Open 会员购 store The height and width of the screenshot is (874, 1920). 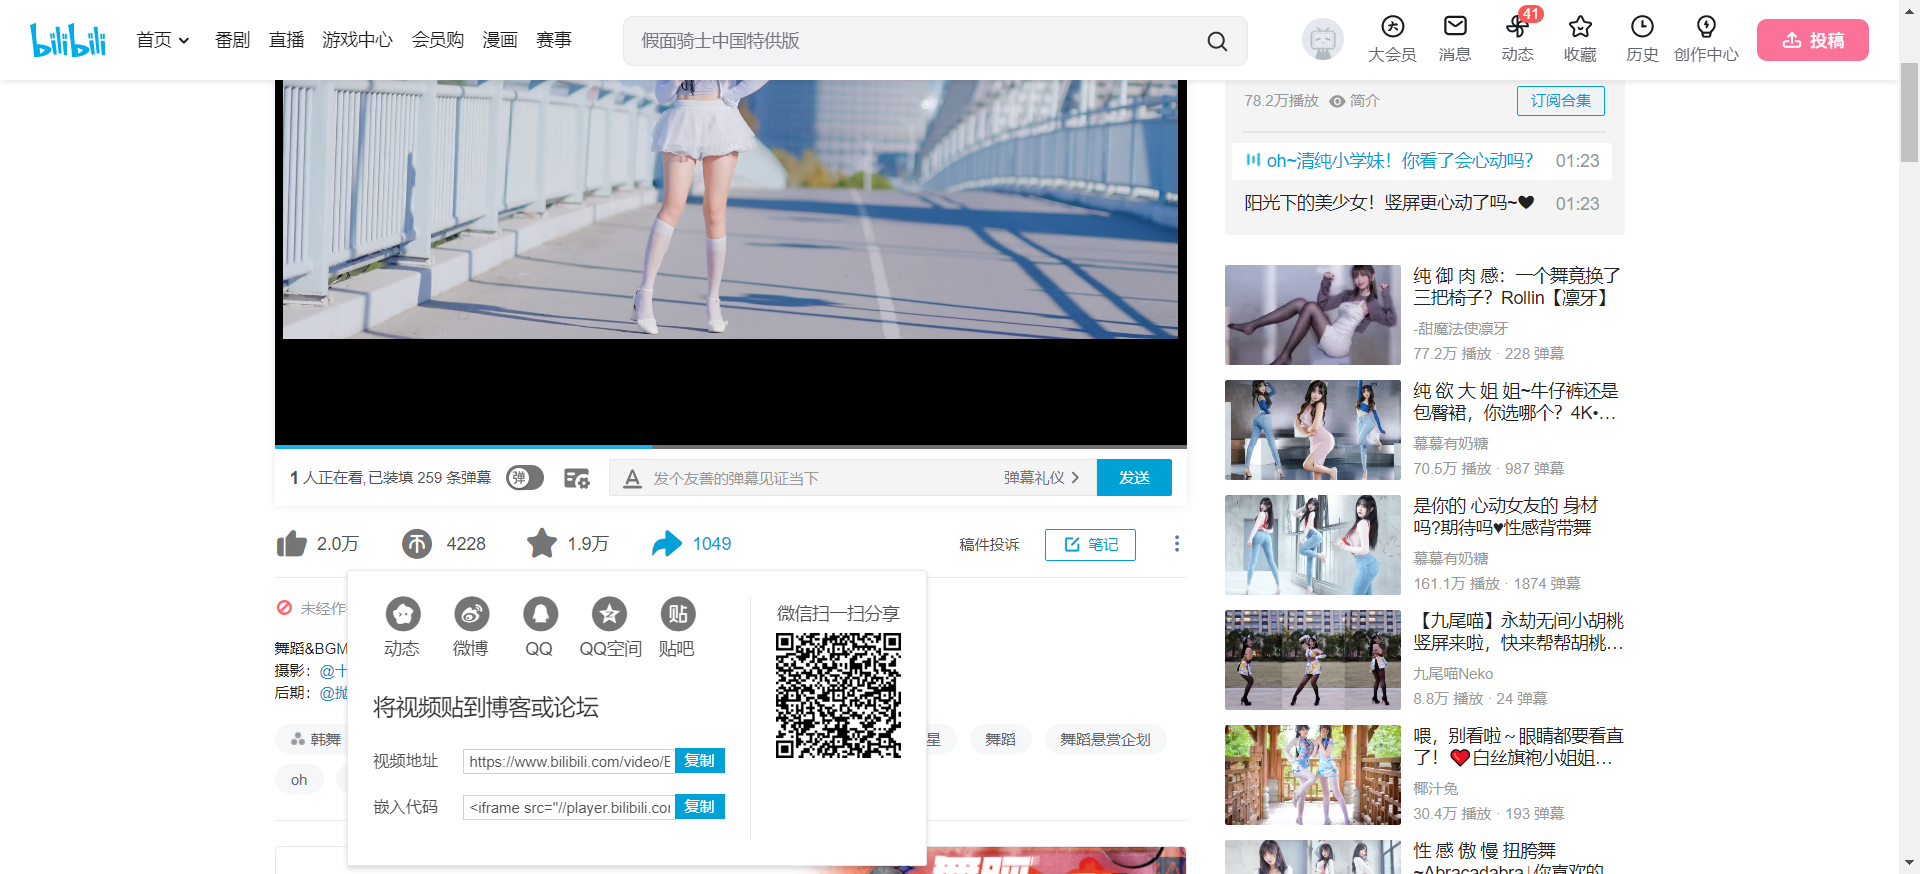[x=437, y=40]
